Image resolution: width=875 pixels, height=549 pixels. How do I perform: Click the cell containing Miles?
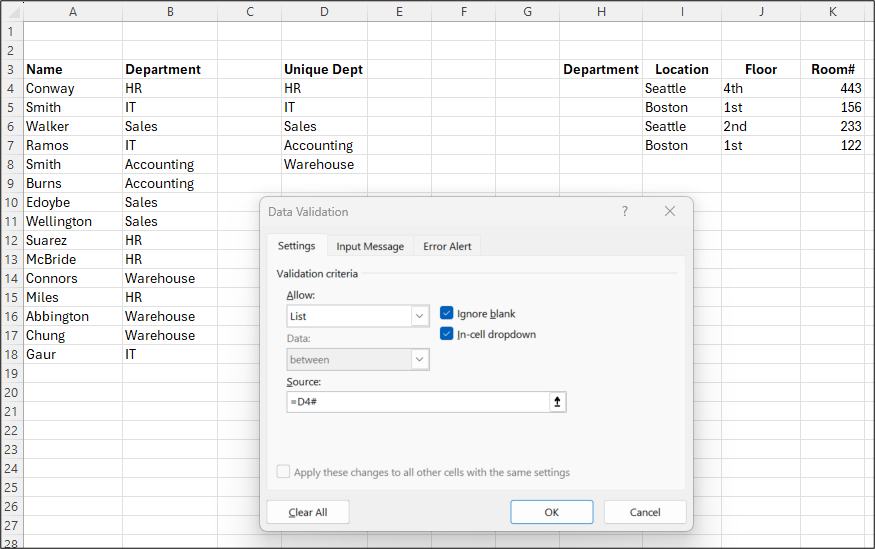[73, 297]
